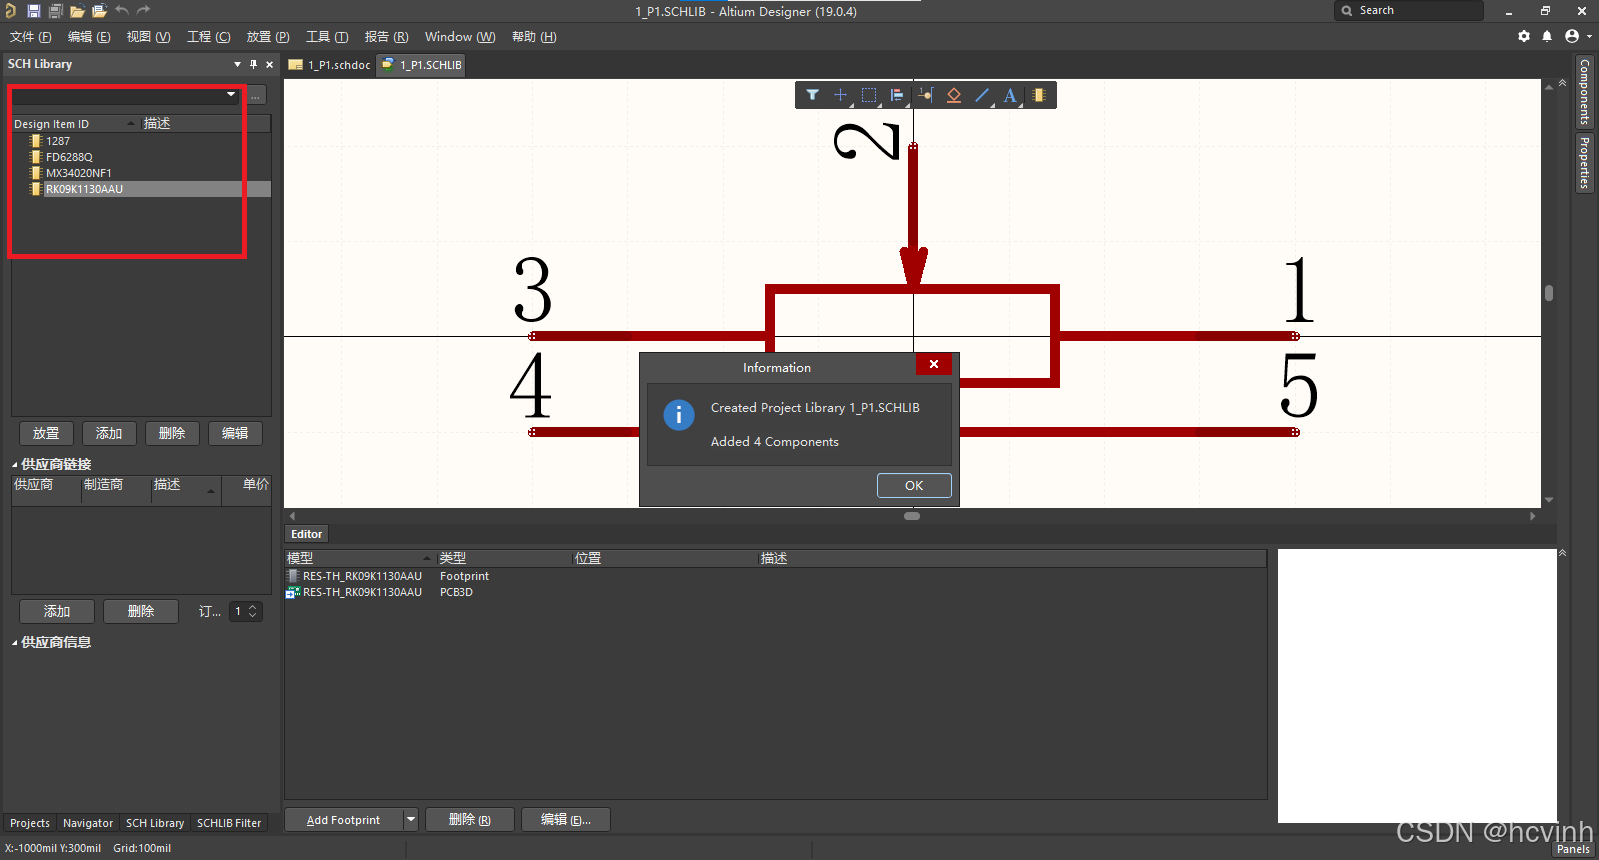Select the place text string tool

click(1010, 95)
